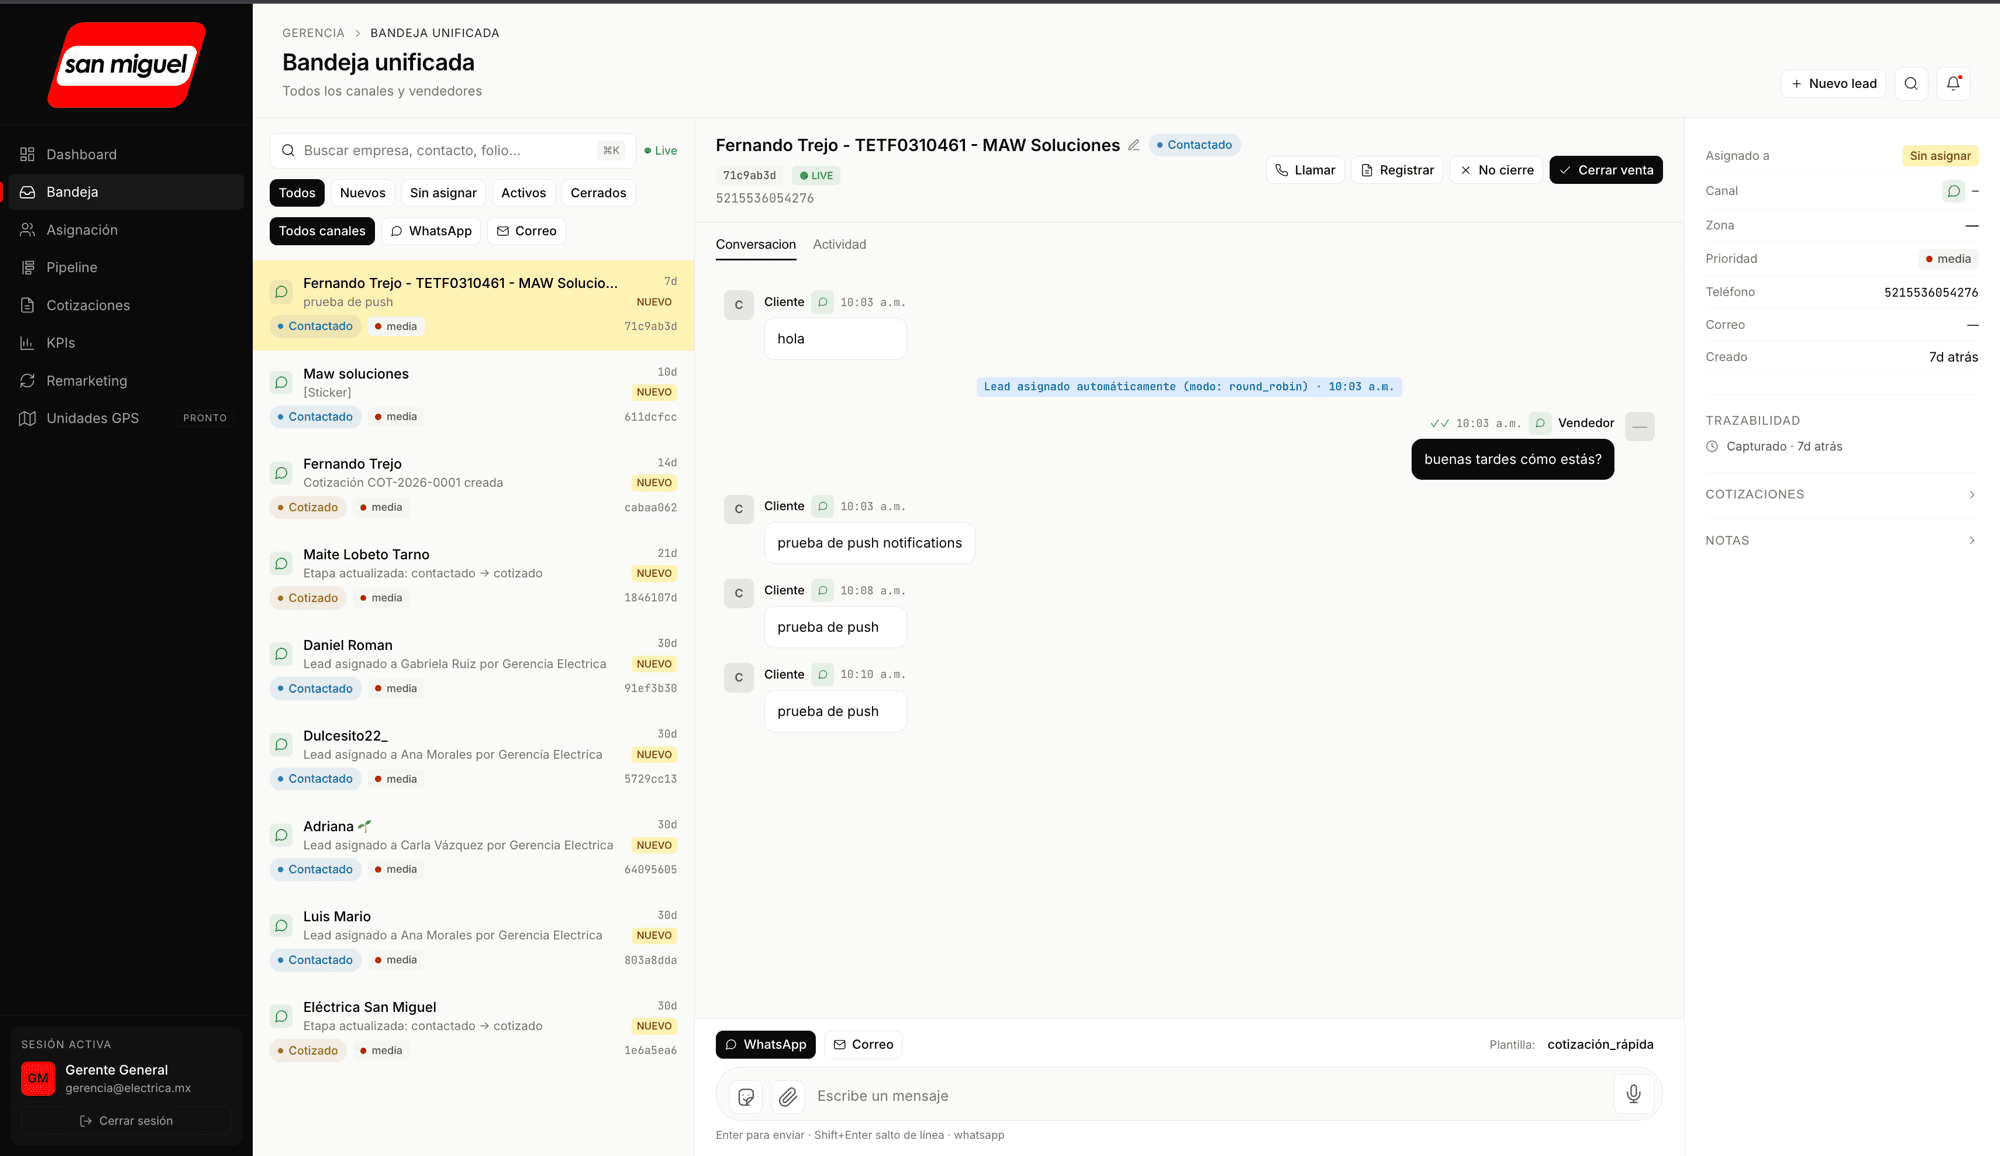This screenshot has width=2000, height=1156.
Task: Click the Registrar button
Action: (x=1397, y=170)
